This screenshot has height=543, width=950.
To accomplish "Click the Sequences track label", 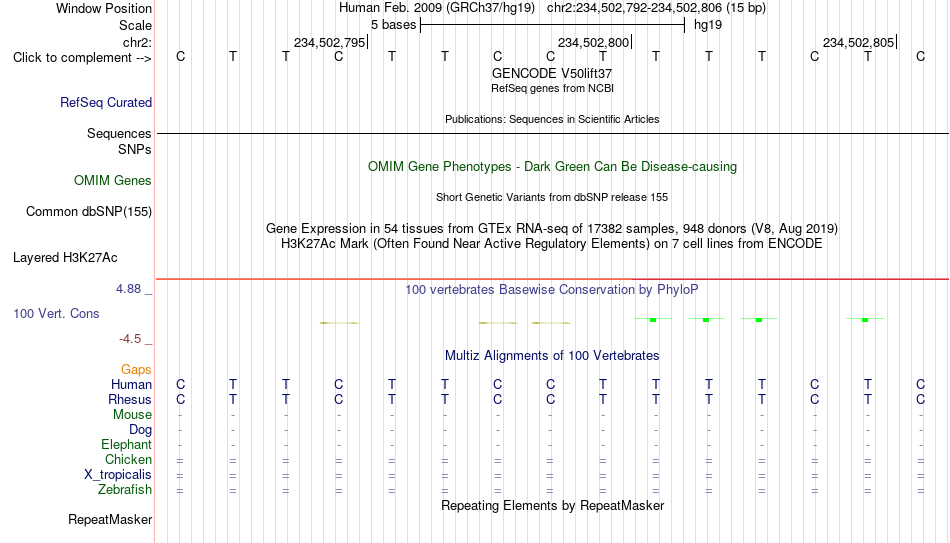I will [119, 133].
